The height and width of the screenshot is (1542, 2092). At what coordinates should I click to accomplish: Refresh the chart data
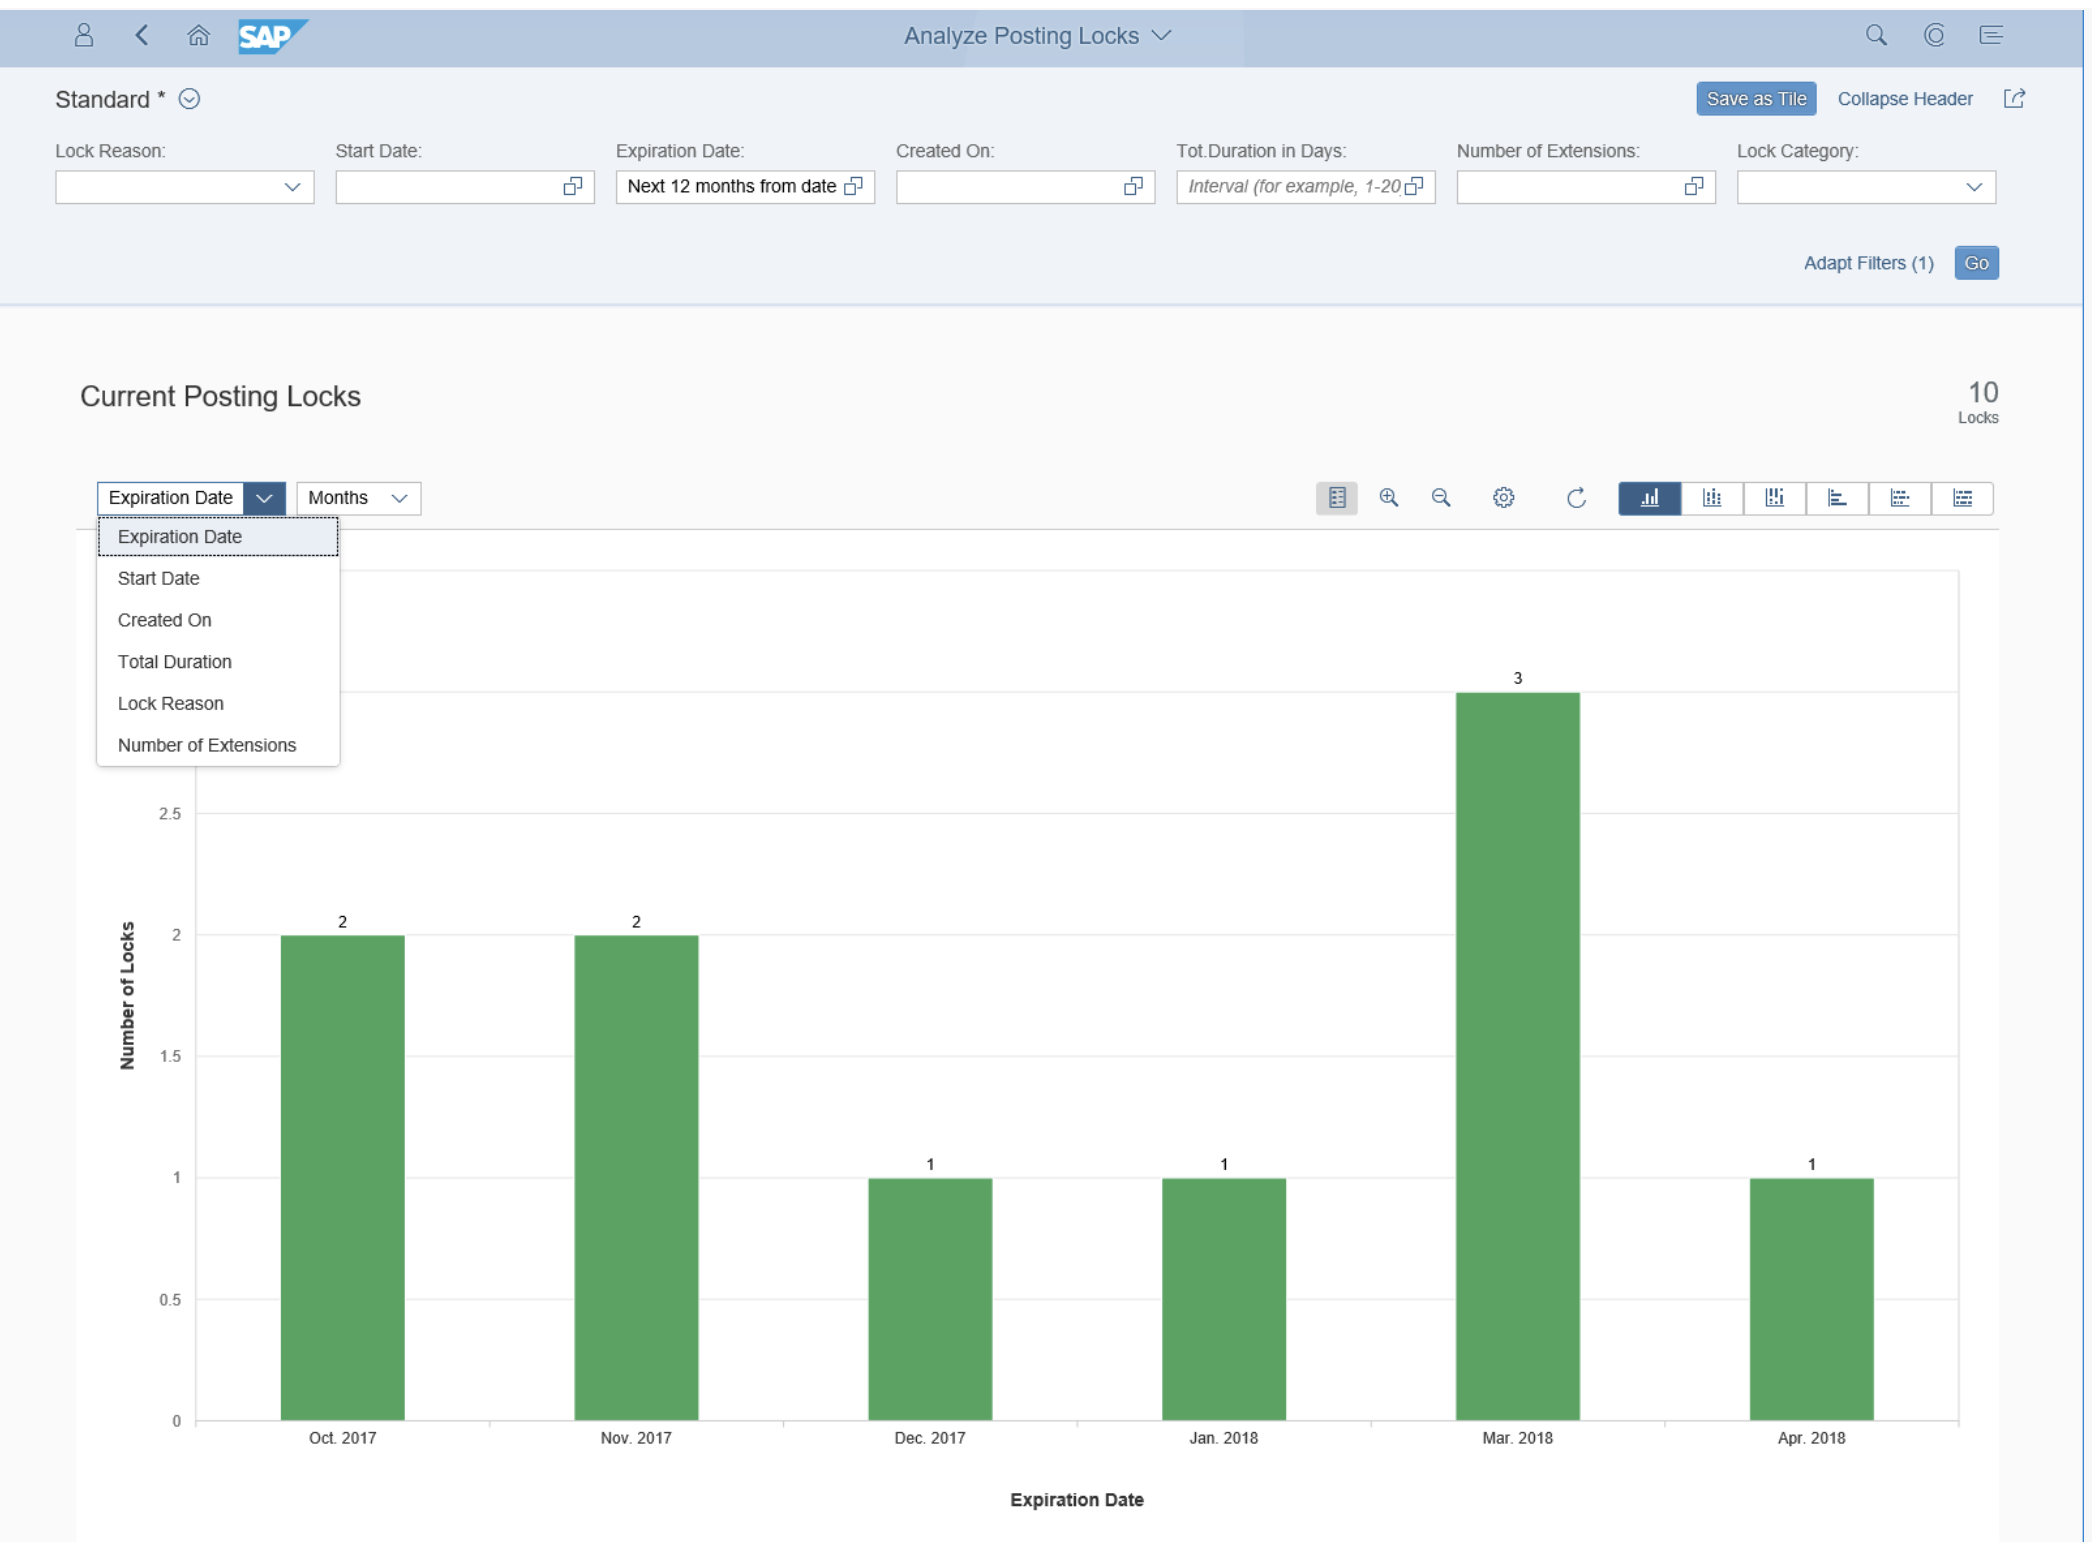tap(1576, 498)
